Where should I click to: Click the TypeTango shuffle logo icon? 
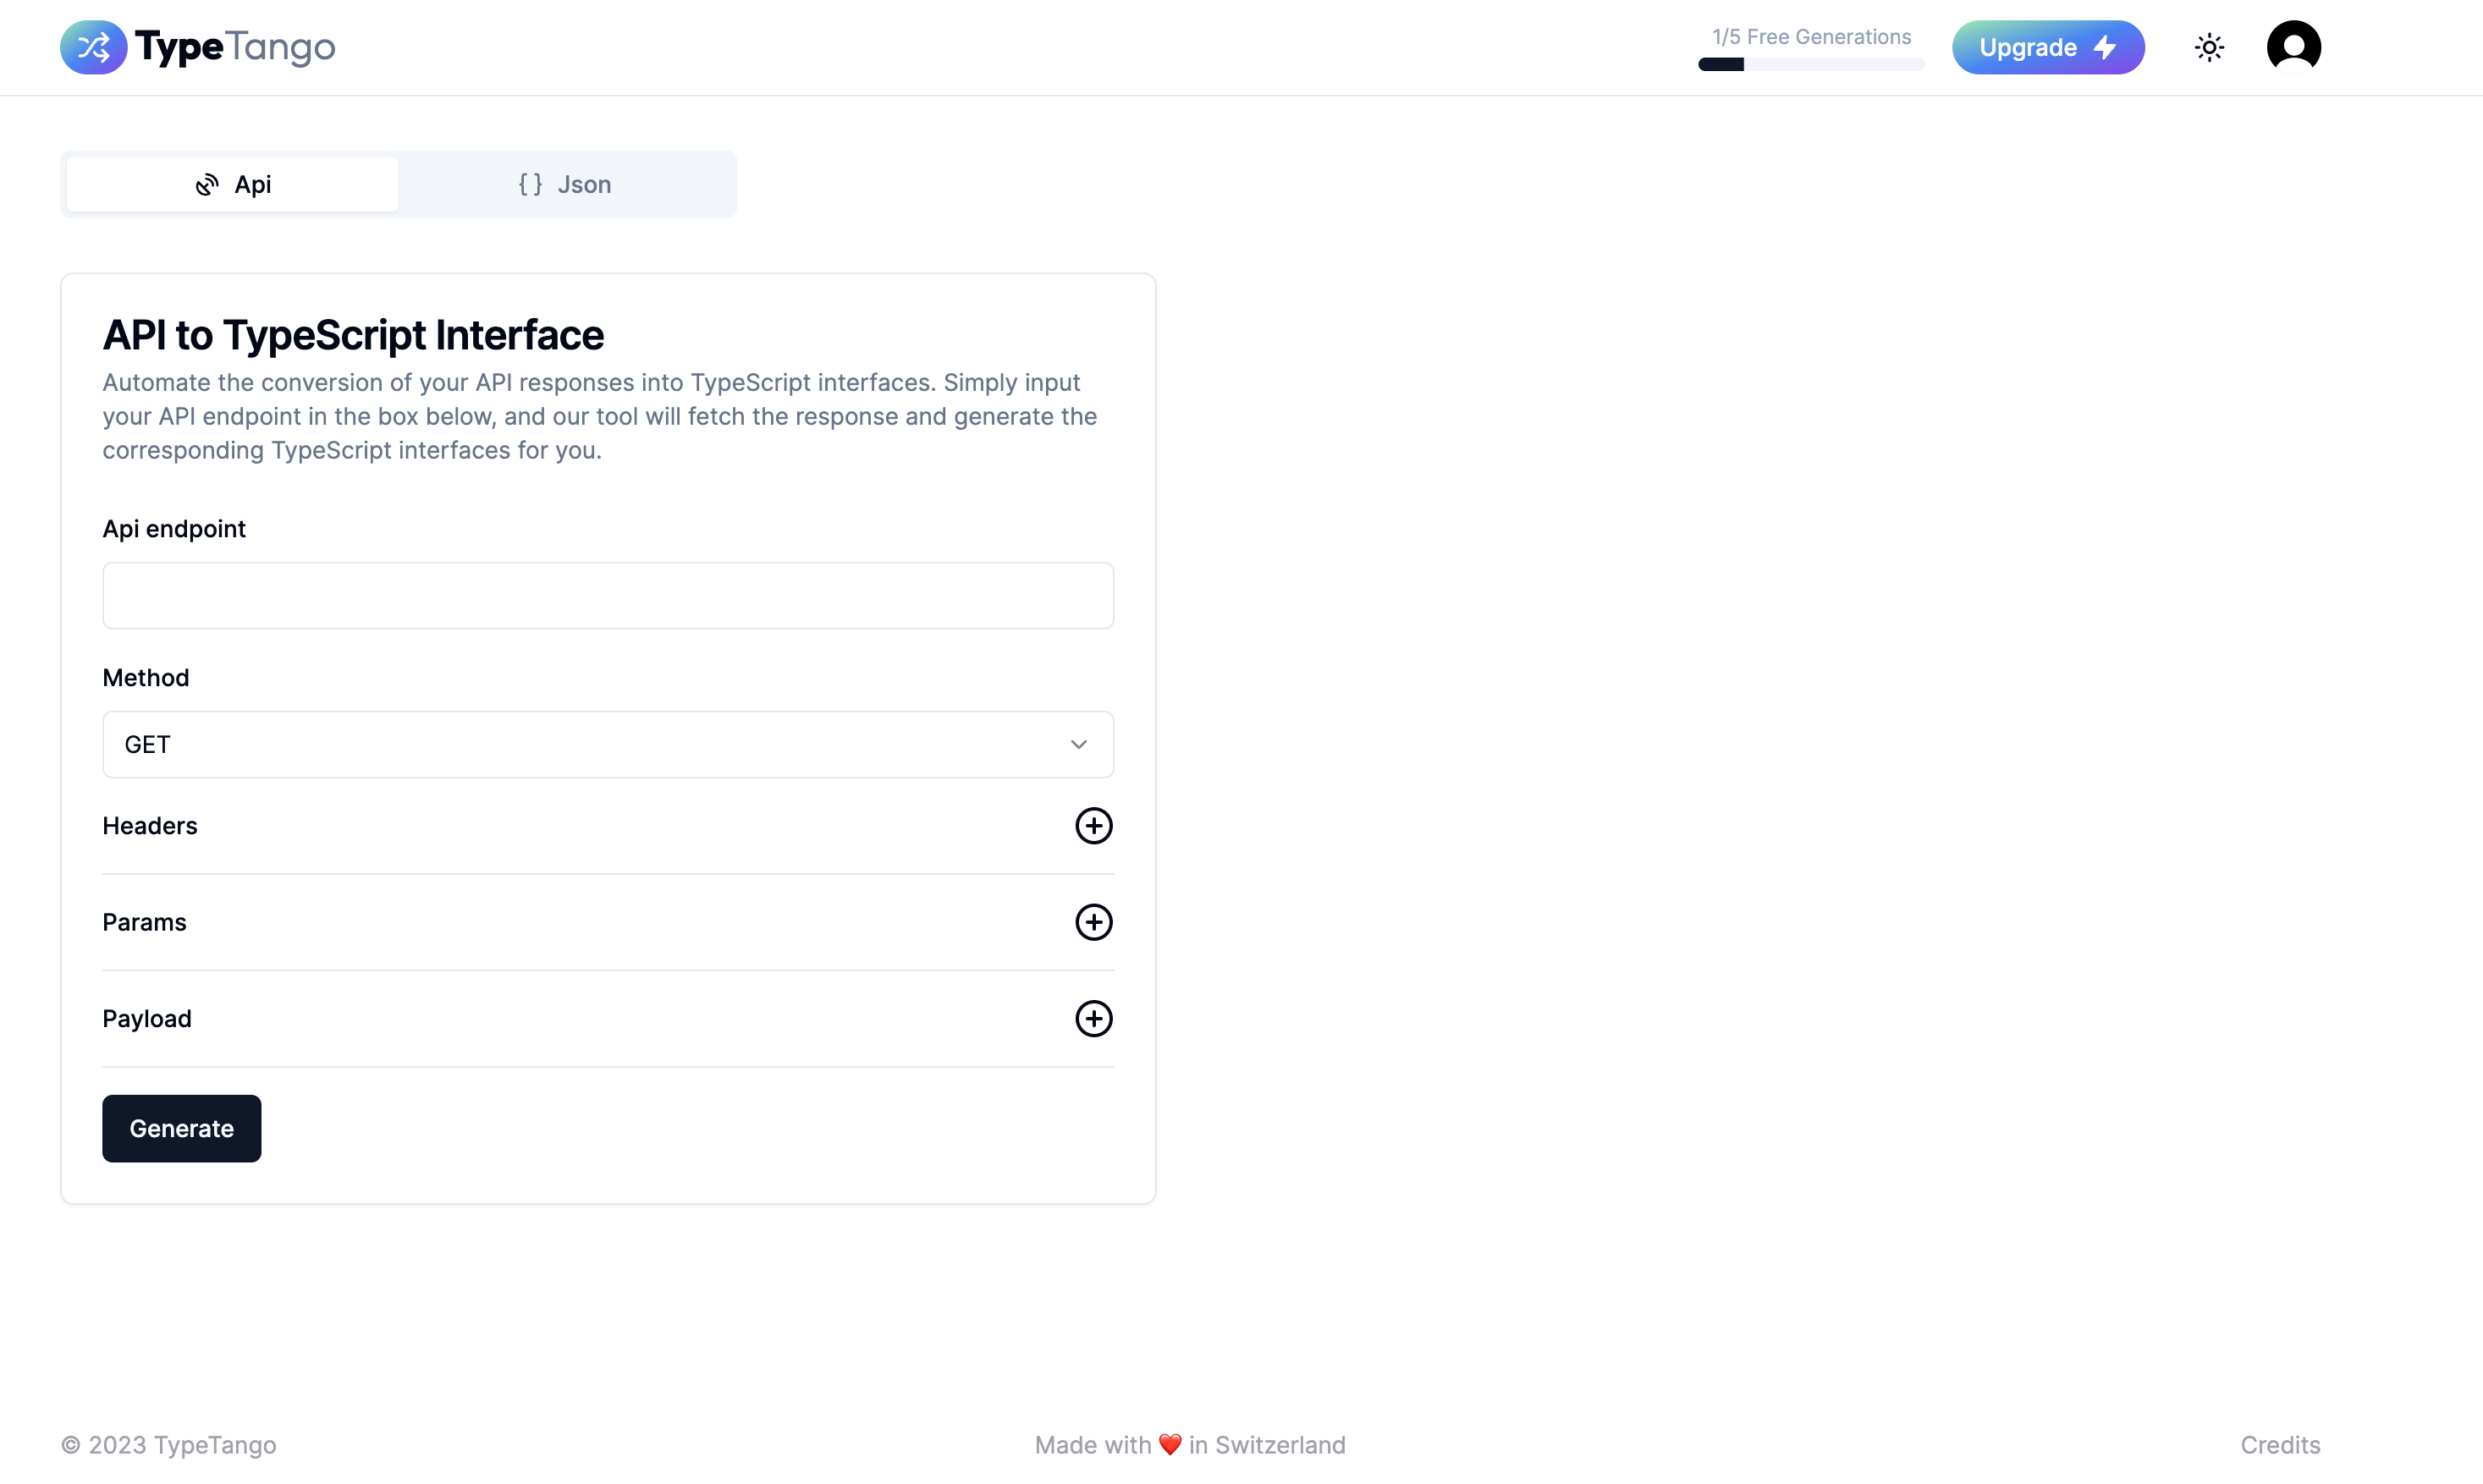coord(94,47)
